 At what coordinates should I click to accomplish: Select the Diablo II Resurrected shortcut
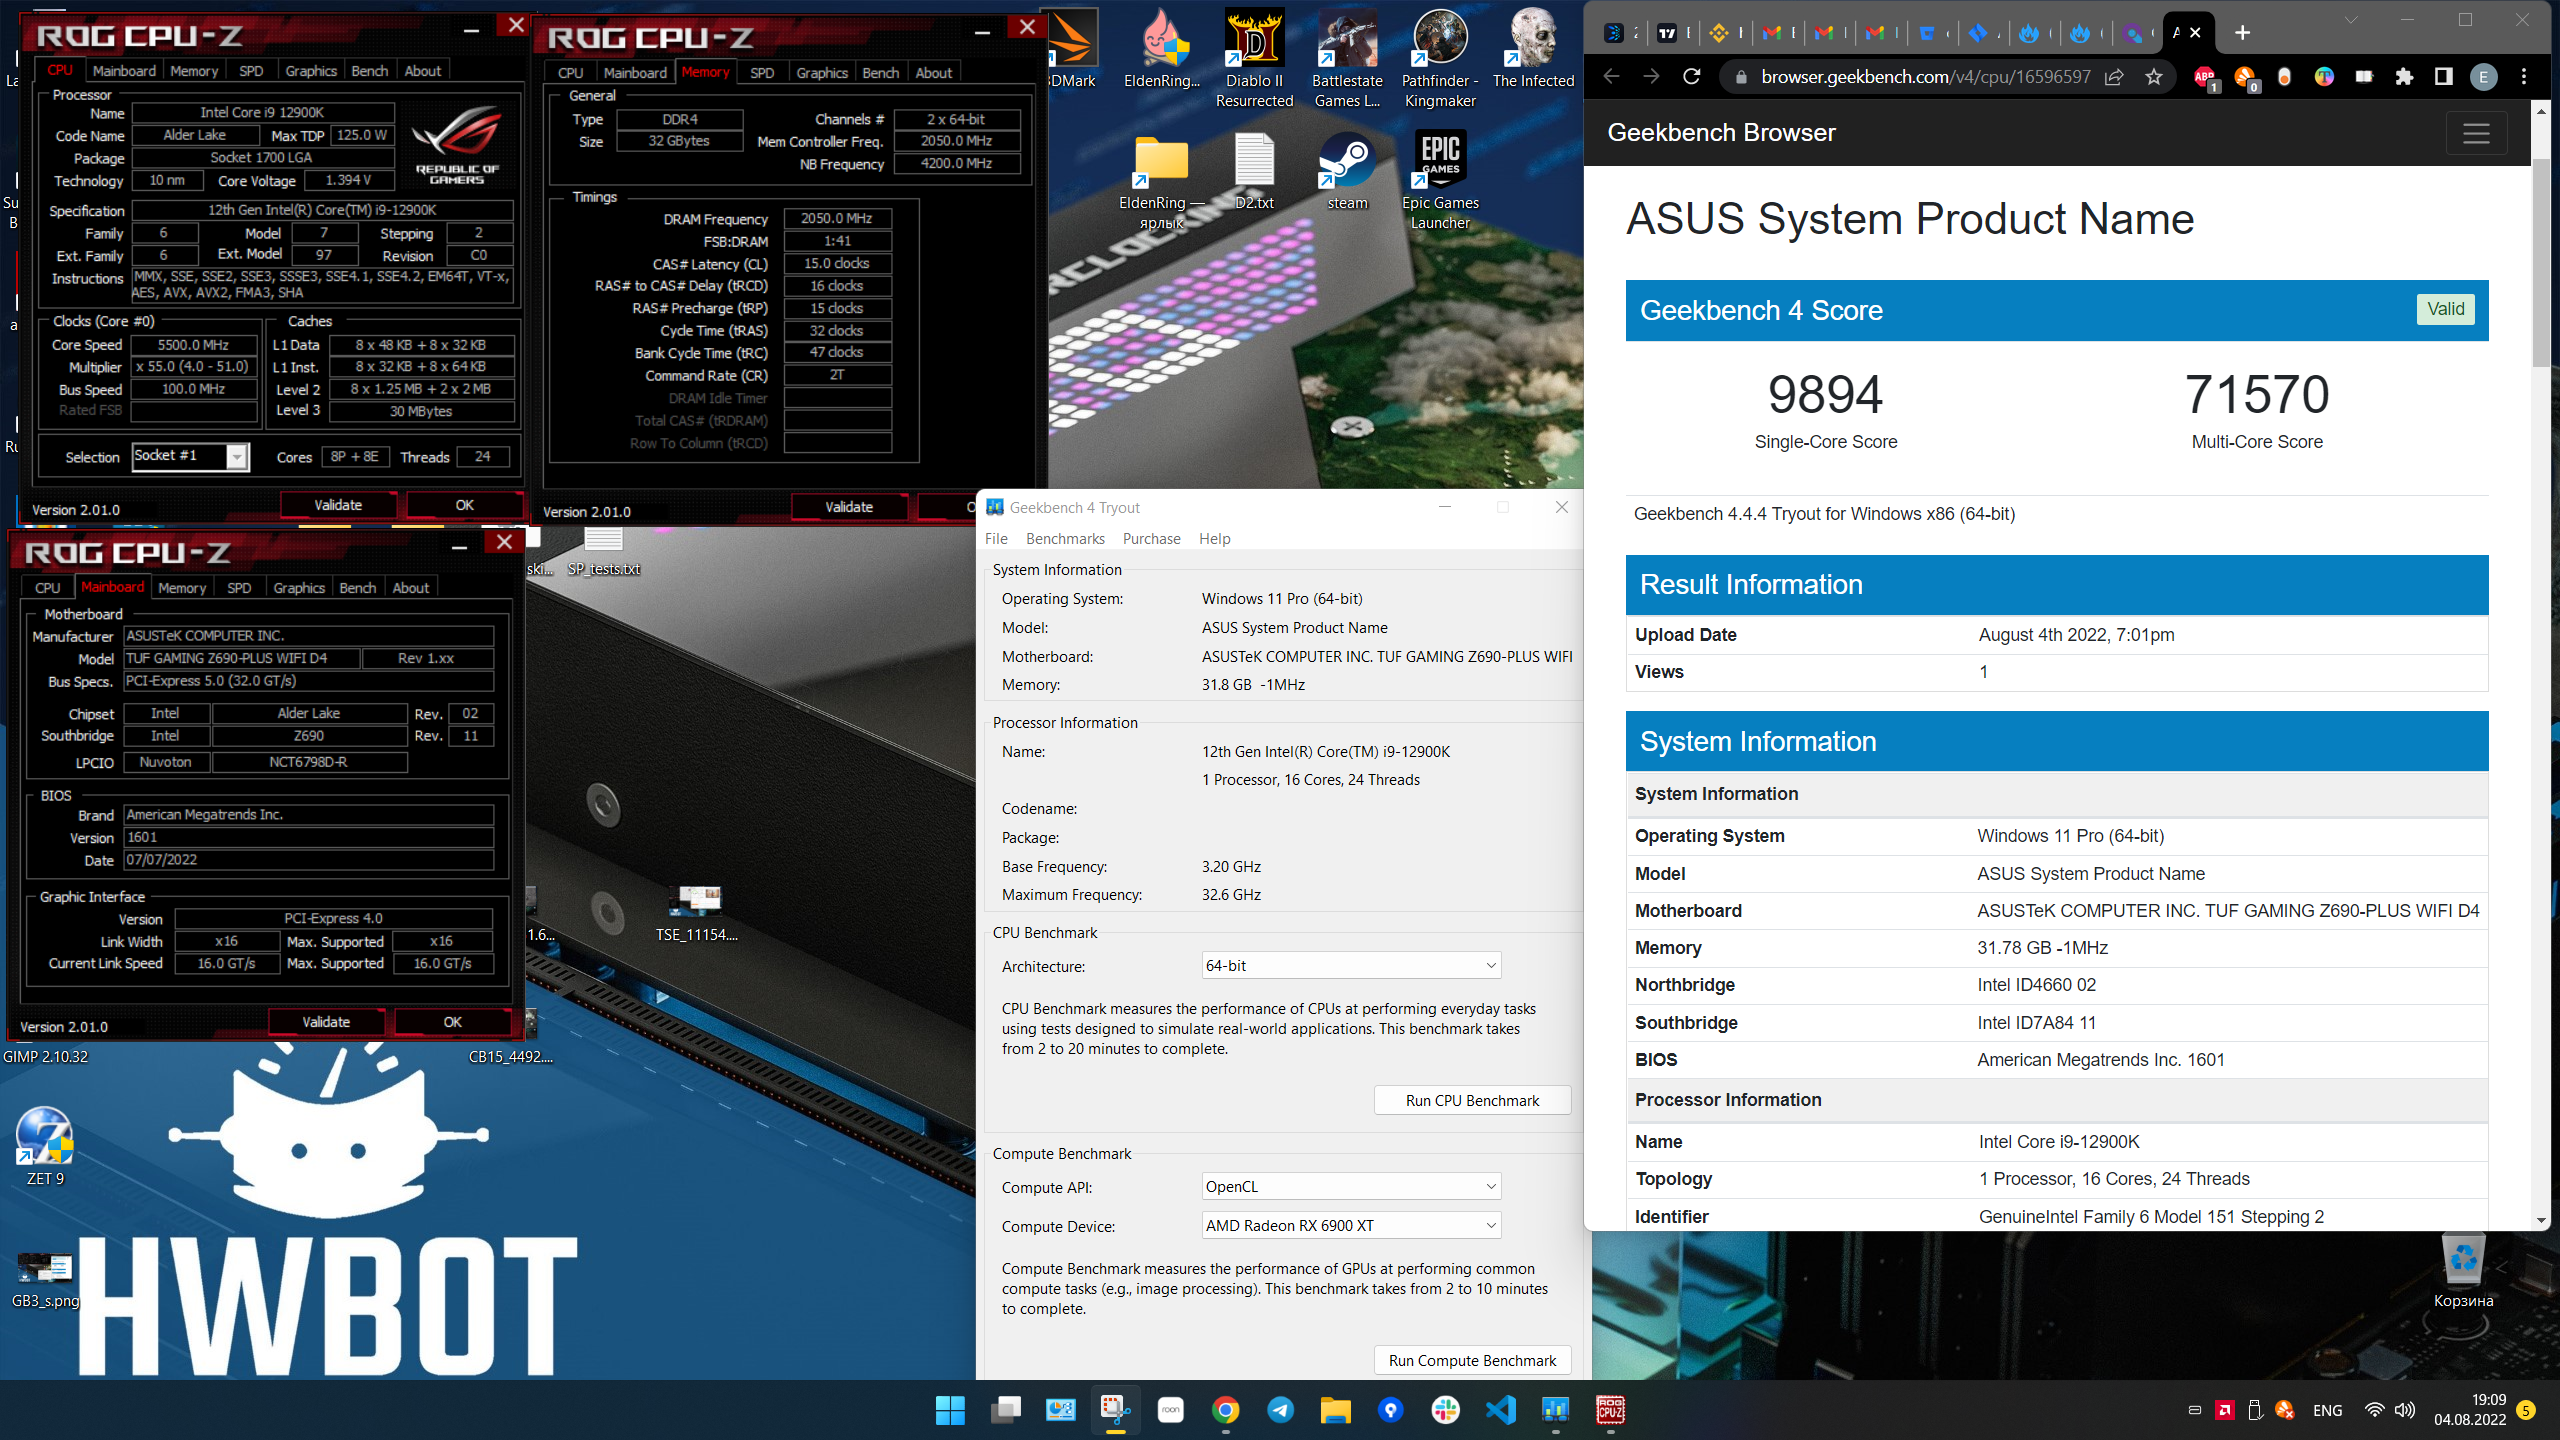click(1254, 58)
